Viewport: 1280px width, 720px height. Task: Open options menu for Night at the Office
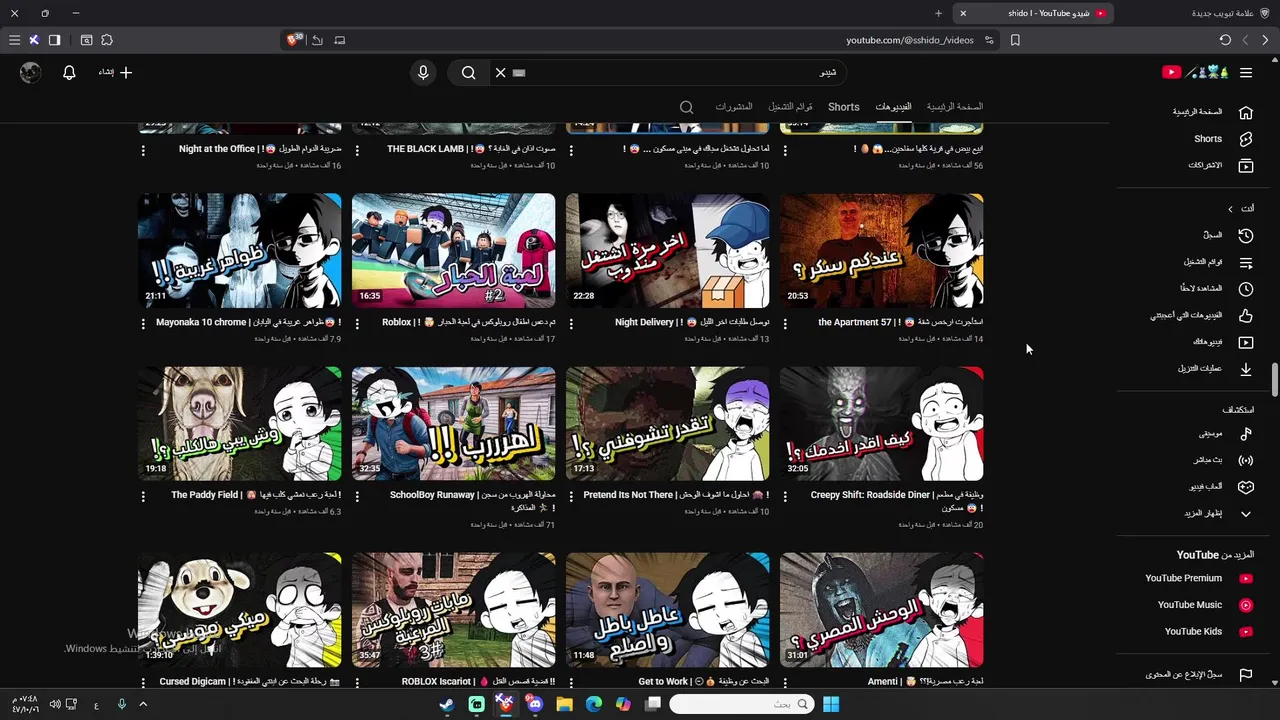click(x=143, y=150)
